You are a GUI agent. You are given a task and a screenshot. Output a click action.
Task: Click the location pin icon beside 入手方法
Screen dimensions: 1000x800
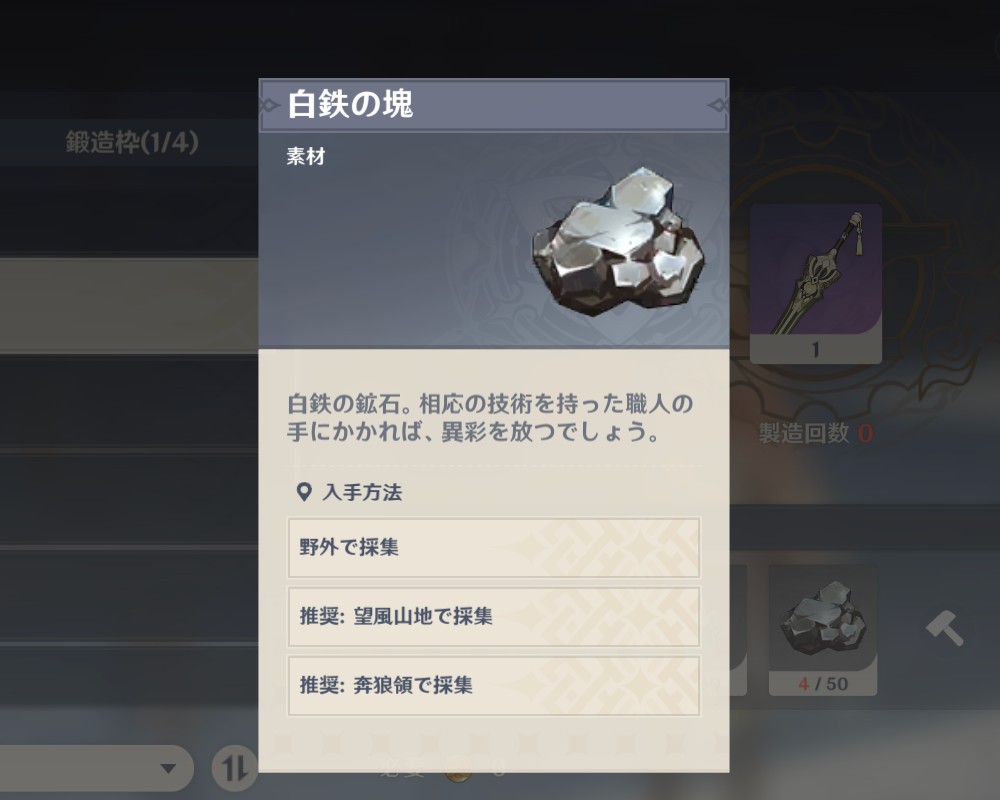(304, 492)
